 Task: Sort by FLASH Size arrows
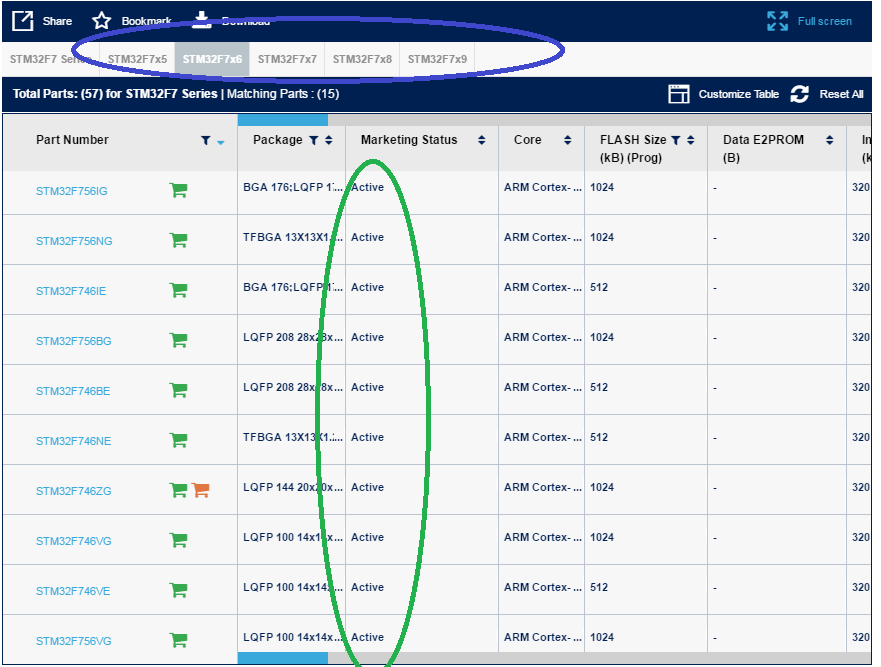691,140
